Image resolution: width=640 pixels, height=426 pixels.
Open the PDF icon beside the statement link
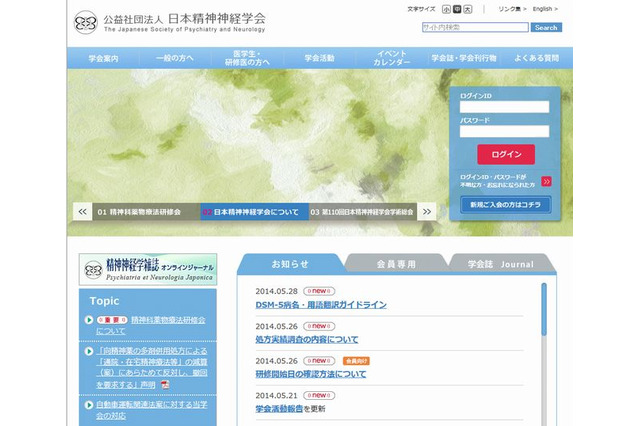165,385
